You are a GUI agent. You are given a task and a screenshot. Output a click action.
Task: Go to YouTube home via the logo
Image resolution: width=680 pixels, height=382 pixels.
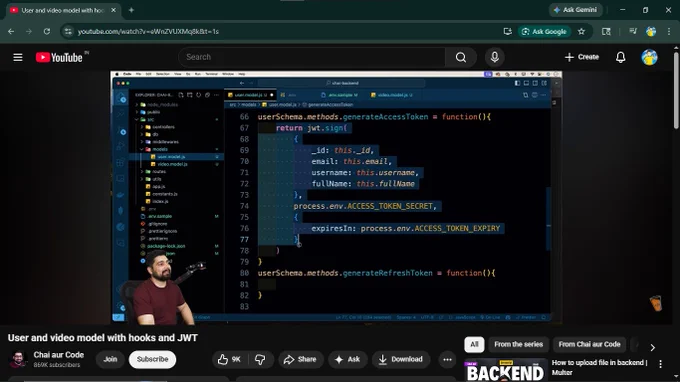pyautogui.click(x=59, y=57)
